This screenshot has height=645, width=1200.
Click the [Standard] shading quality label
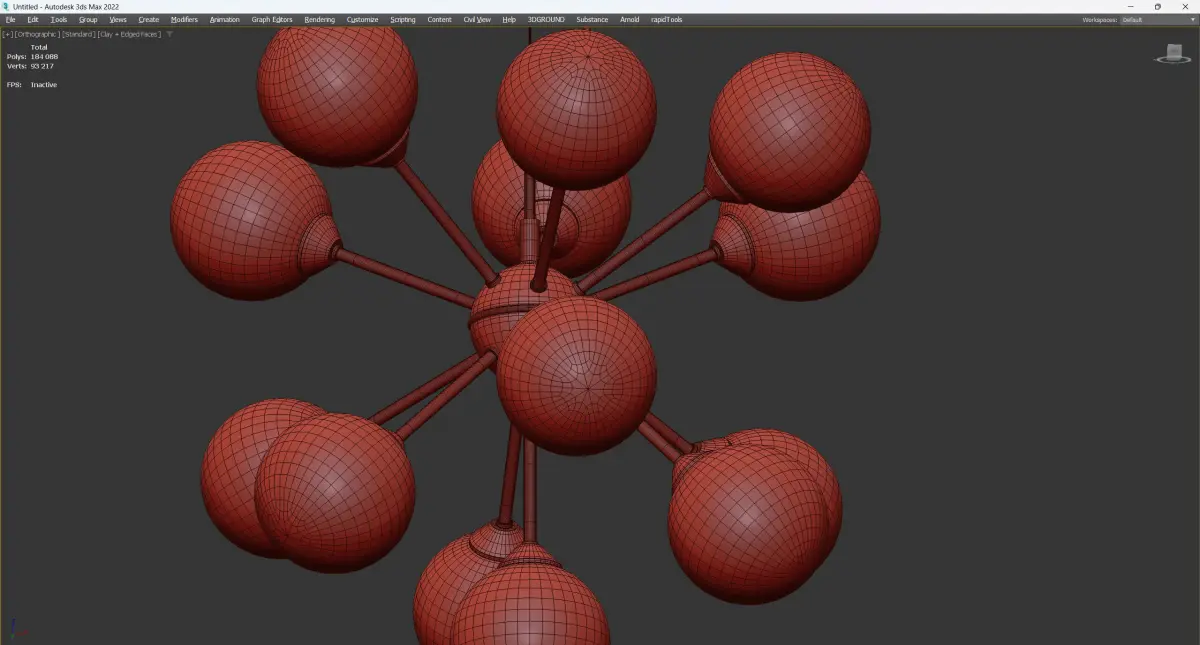tap(79, 34)
